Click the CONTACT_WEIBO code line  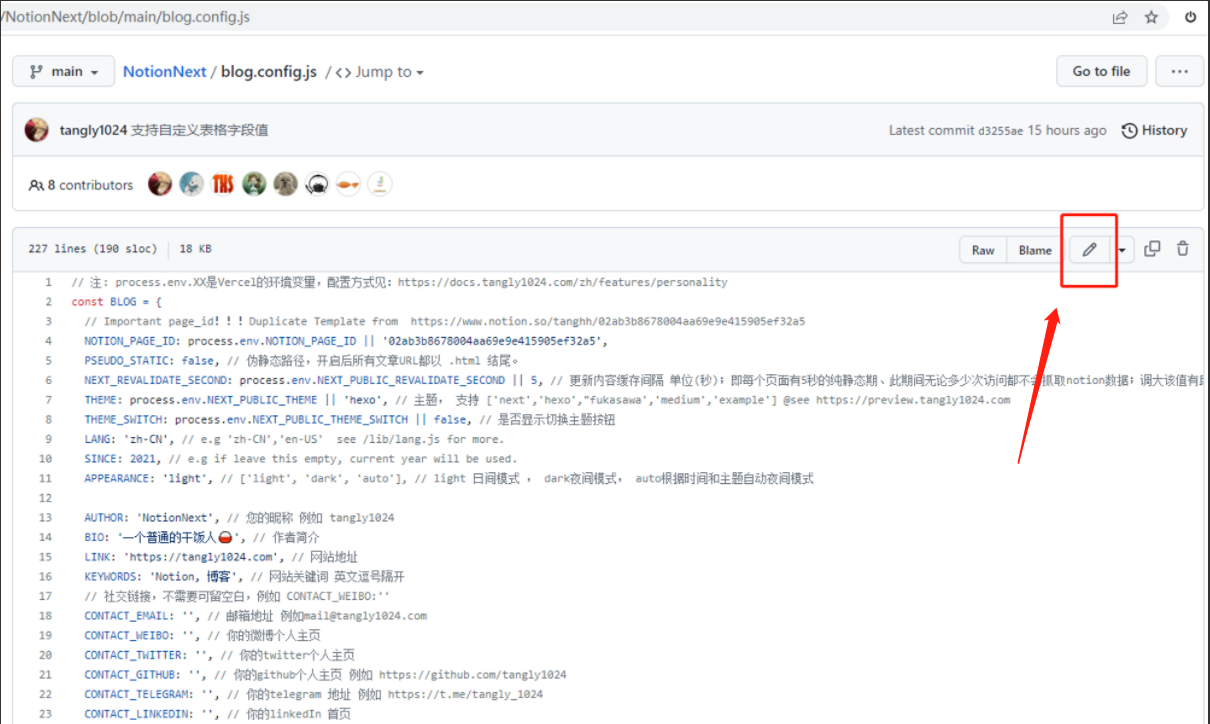click(202, 635)
